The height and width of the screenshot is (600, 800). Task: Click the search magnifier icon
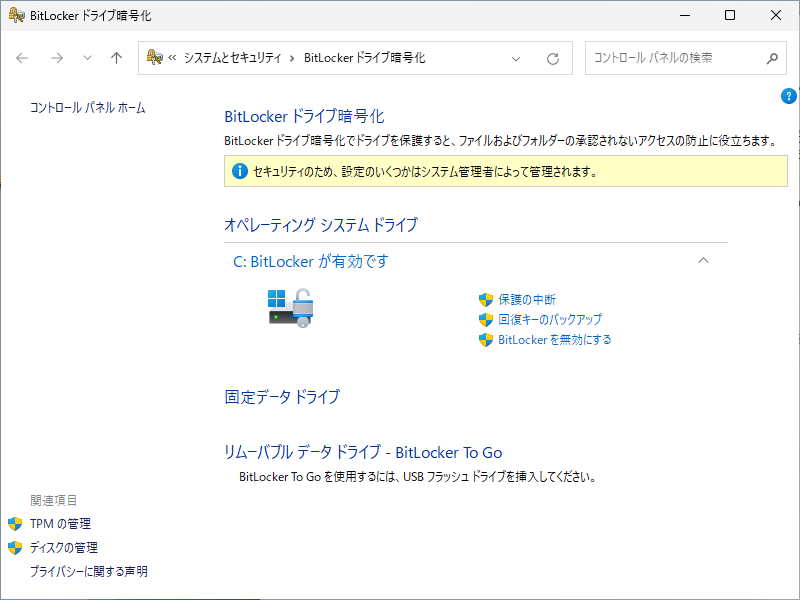772,59
